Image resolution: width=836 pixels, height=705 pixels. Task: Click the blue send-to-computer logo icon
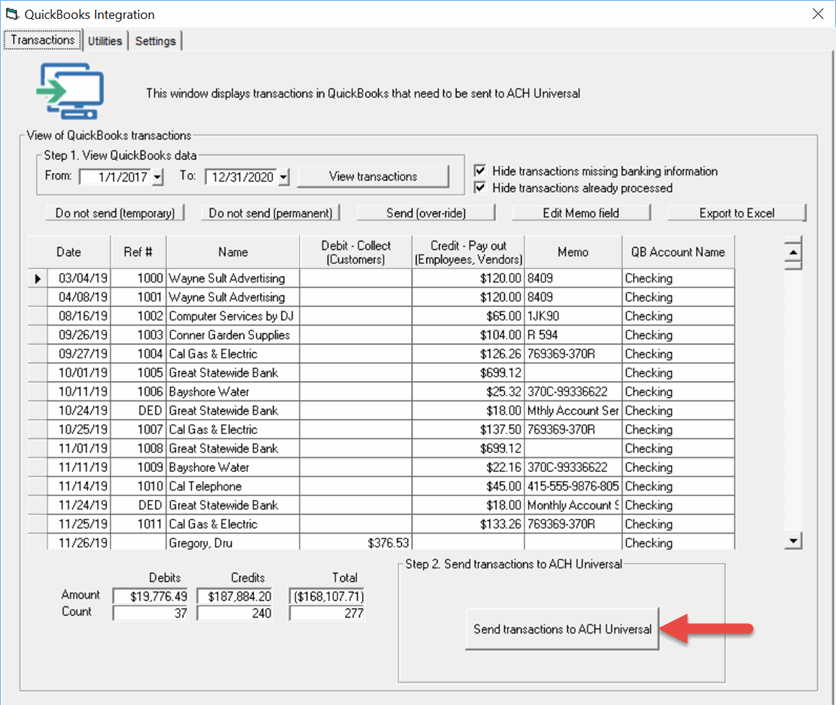tap(70, 90)
